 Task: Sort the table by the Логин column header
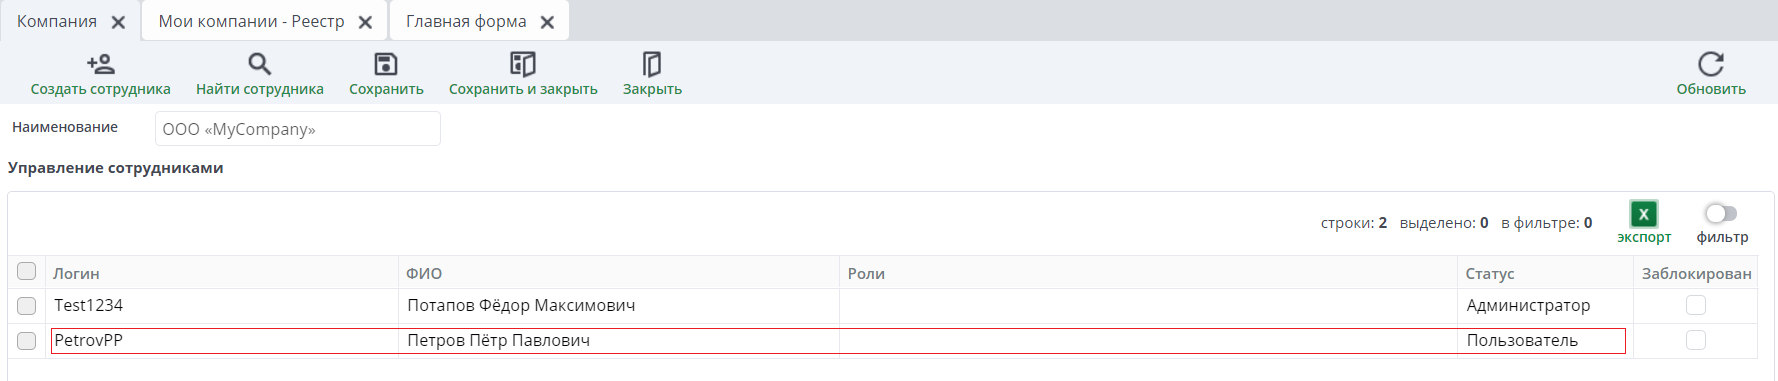pos(76,273)
